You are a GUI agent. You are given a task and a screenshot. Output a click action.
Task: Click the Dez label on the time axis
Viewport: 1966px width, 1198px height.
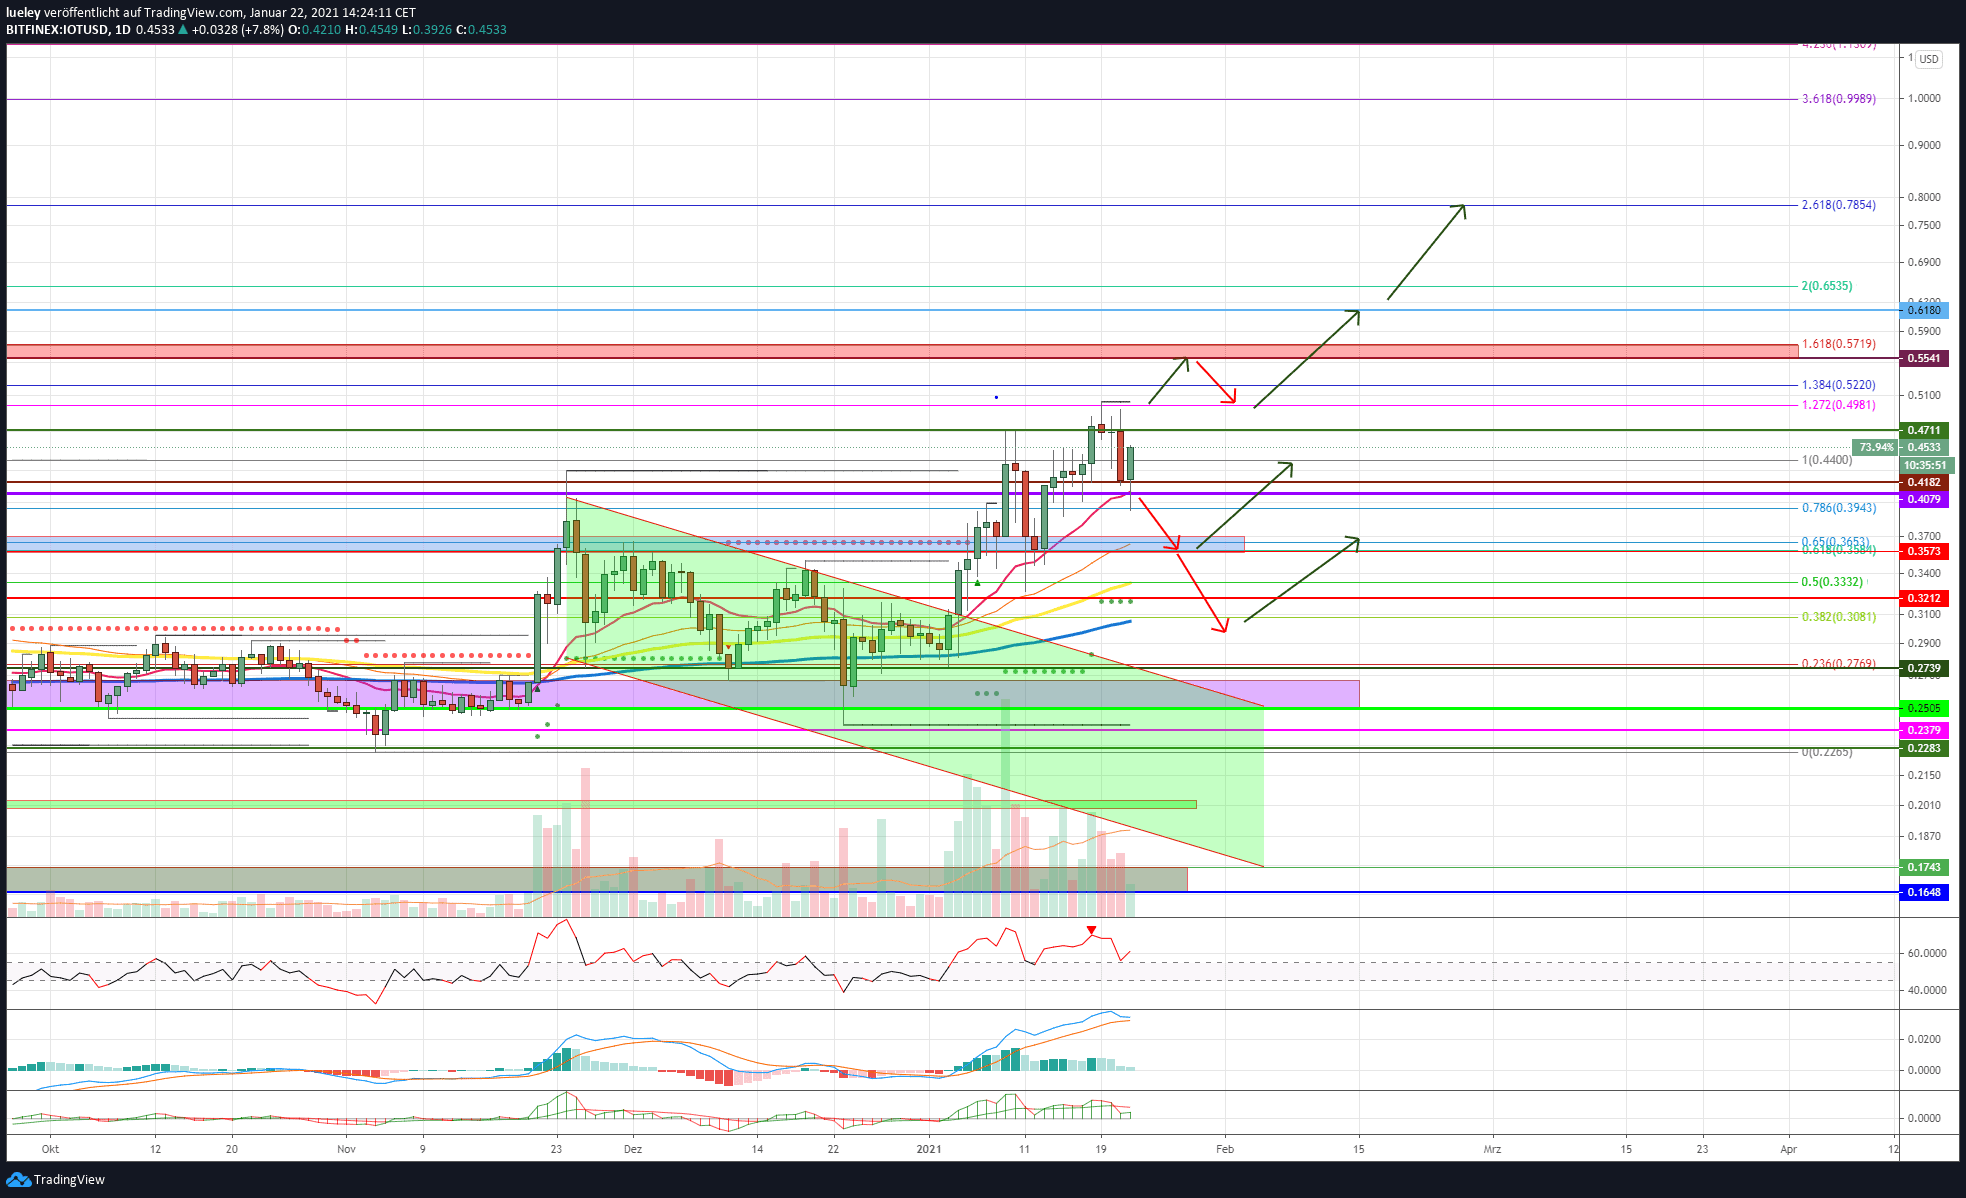[x=632, y=1149]
